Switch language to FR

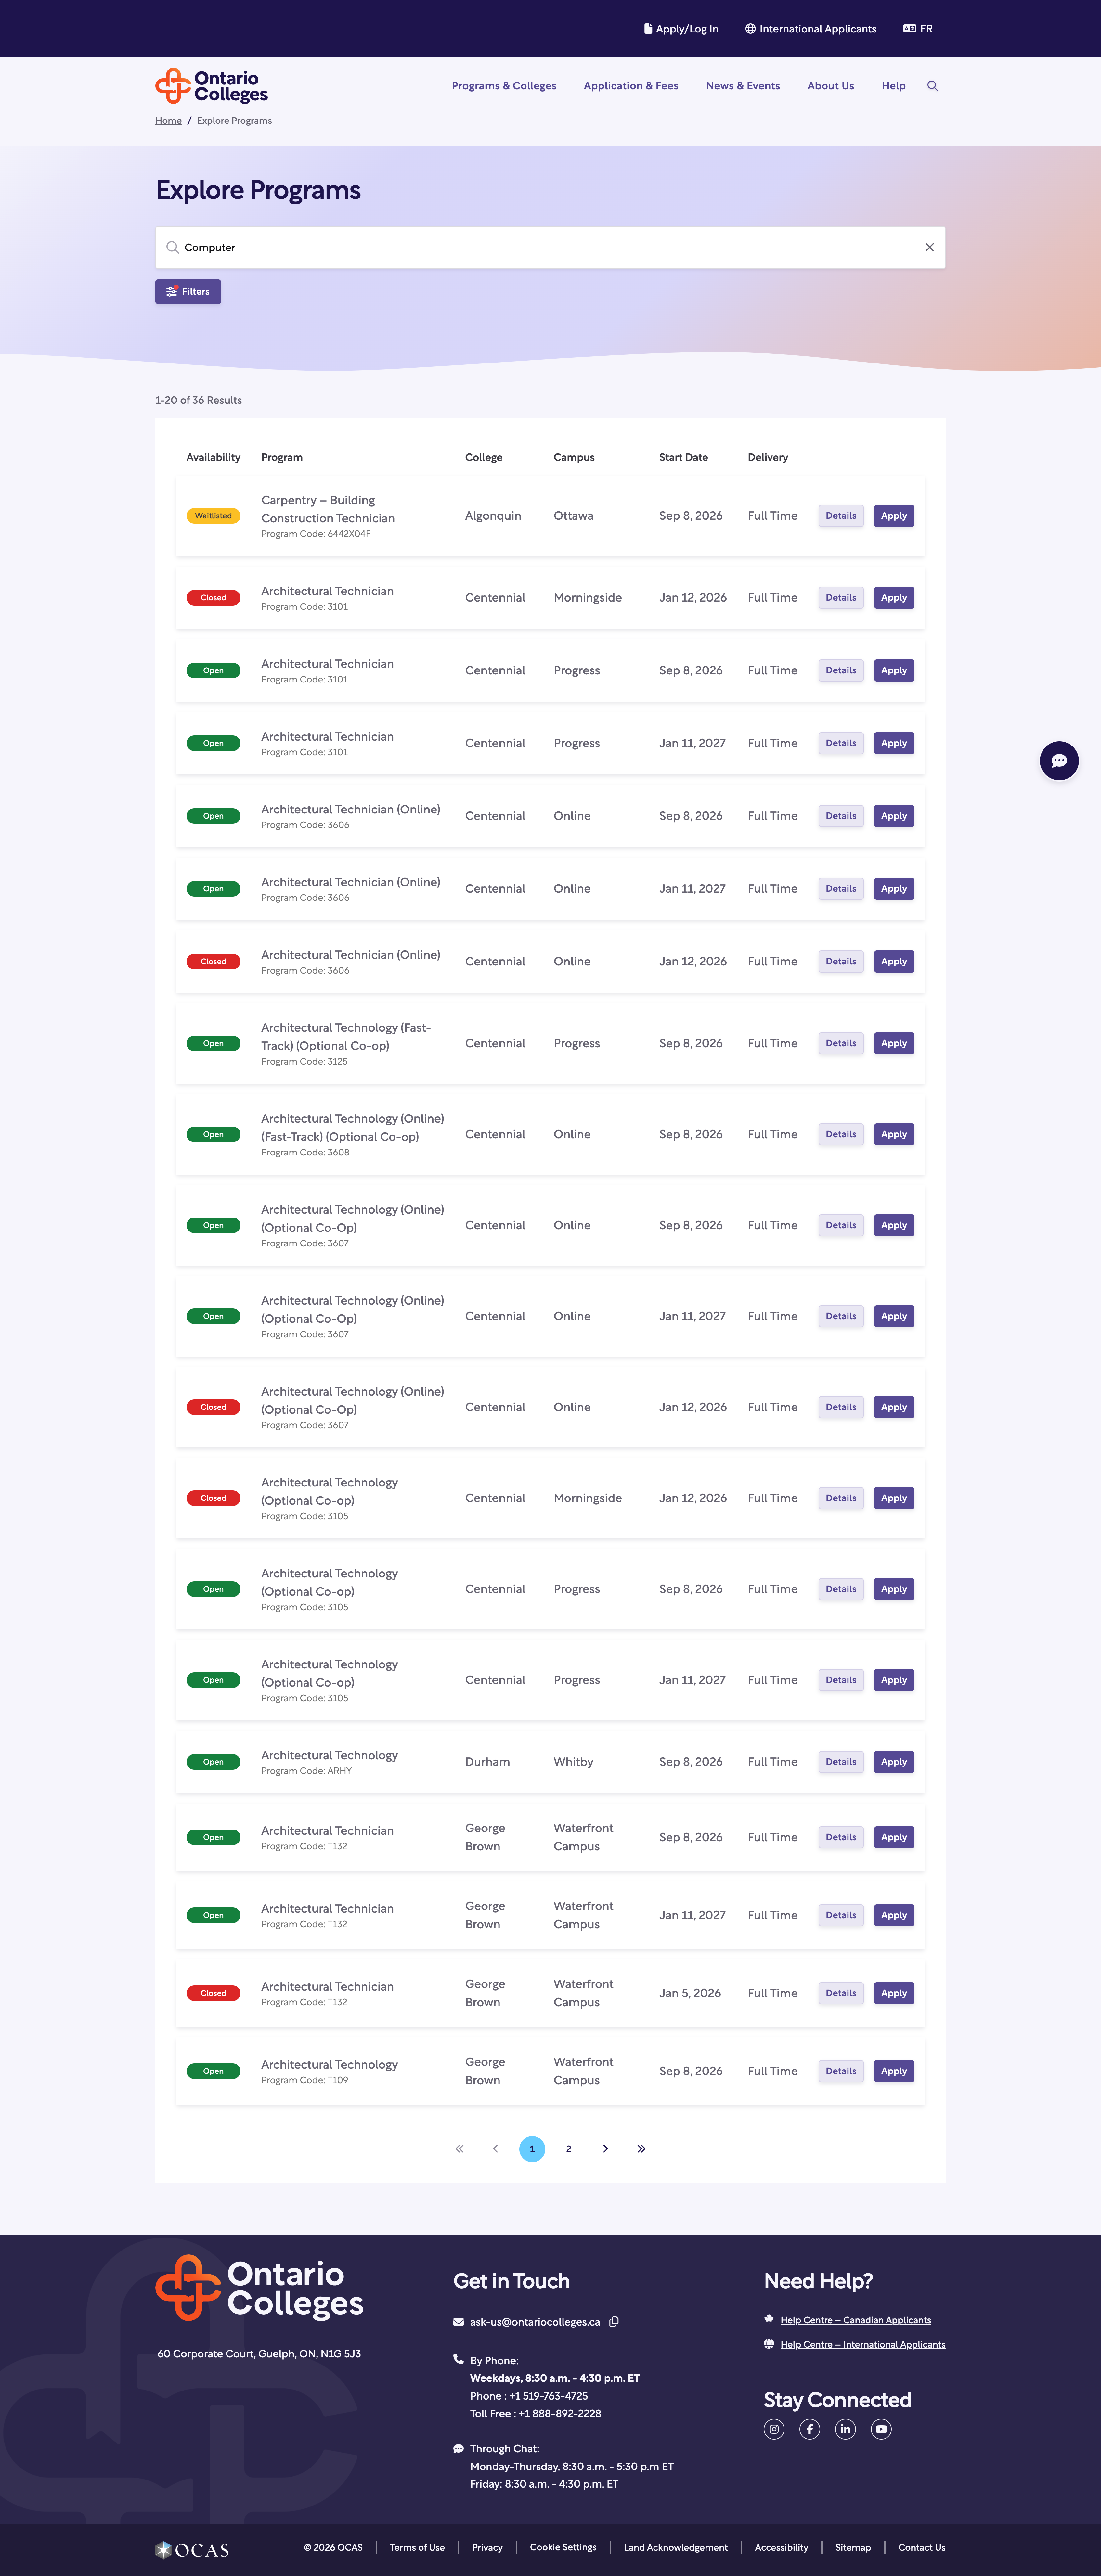(x=918, y=29)
